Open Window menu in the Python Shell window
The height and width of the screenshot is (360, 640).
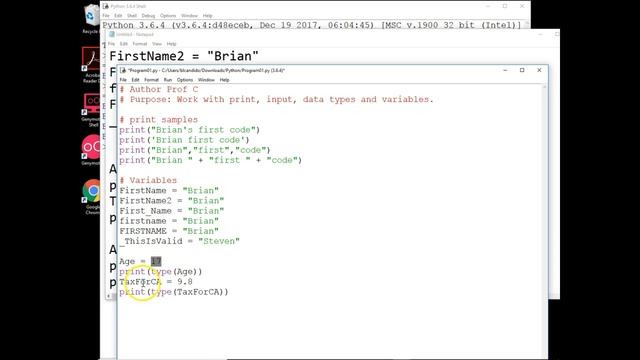tap(189, 16)
